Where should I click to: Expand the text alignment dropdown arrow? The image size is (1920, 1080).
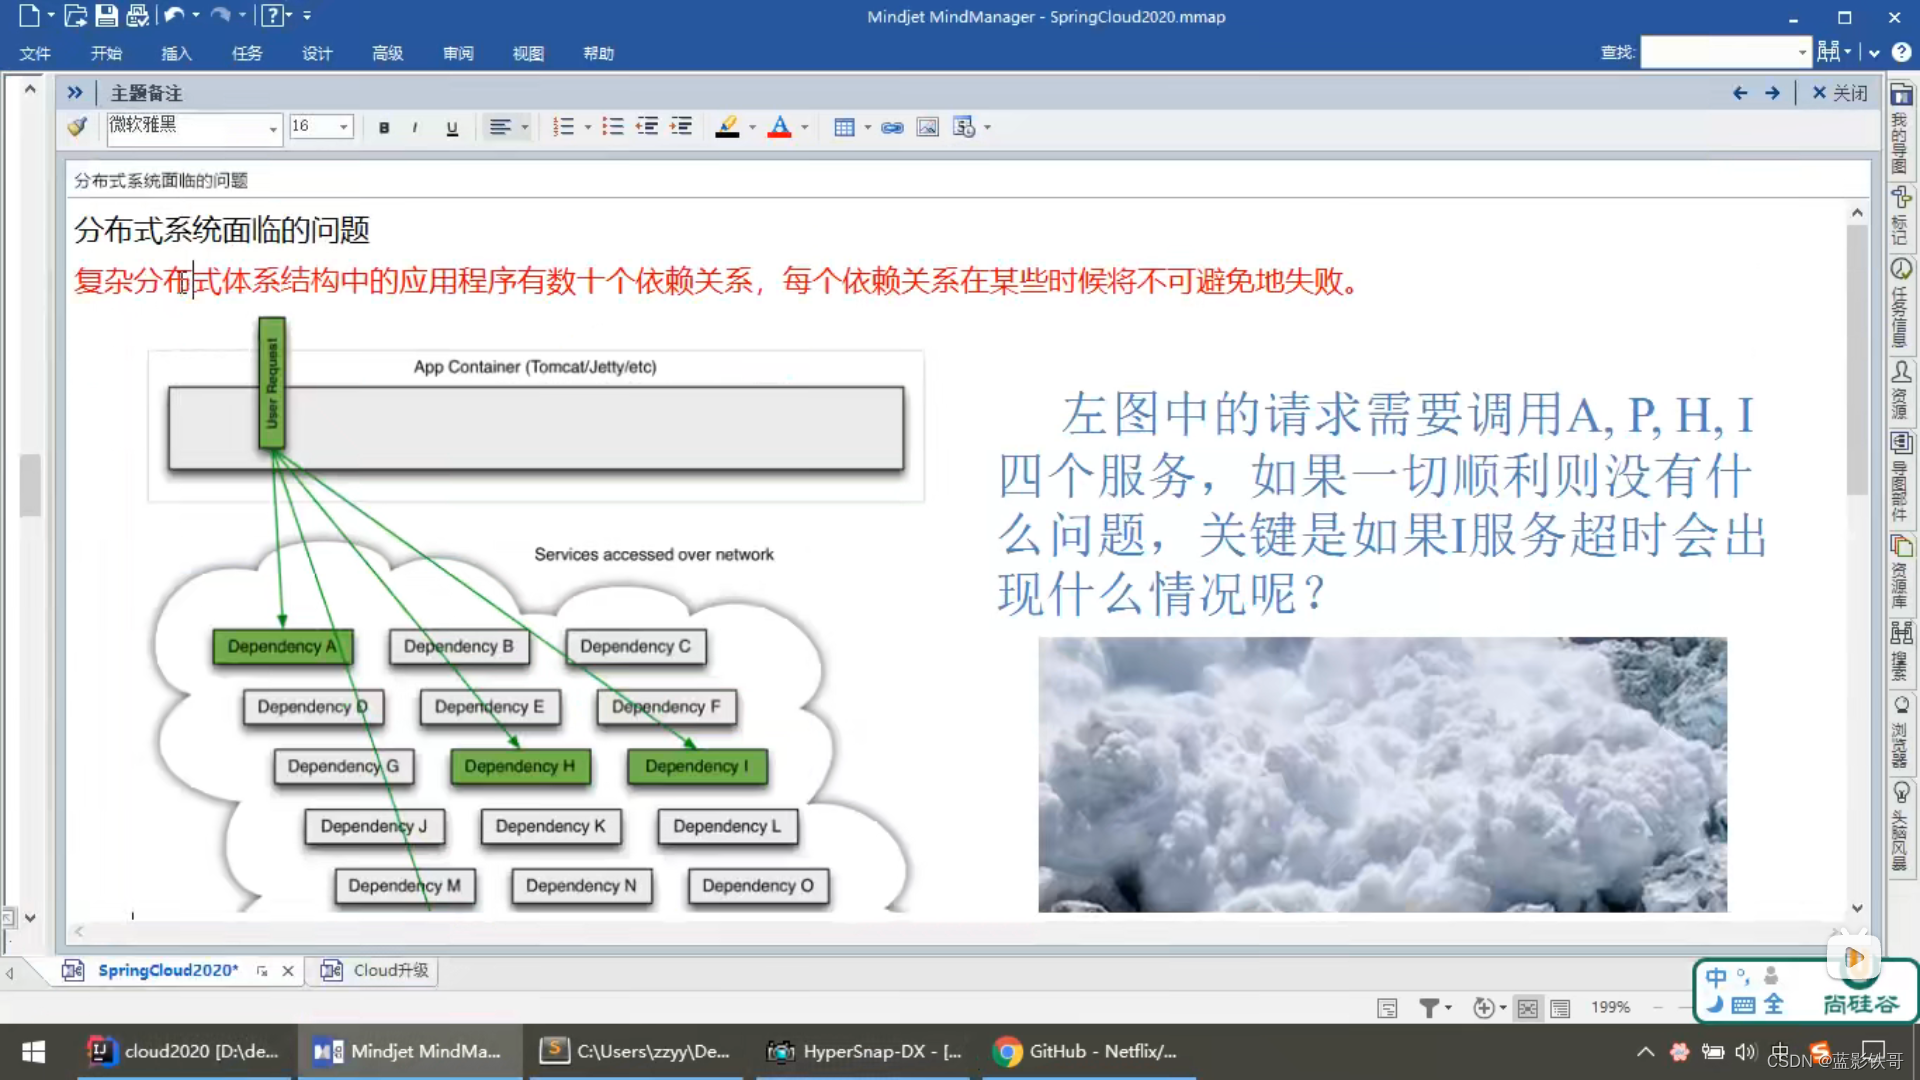point(525,127)
